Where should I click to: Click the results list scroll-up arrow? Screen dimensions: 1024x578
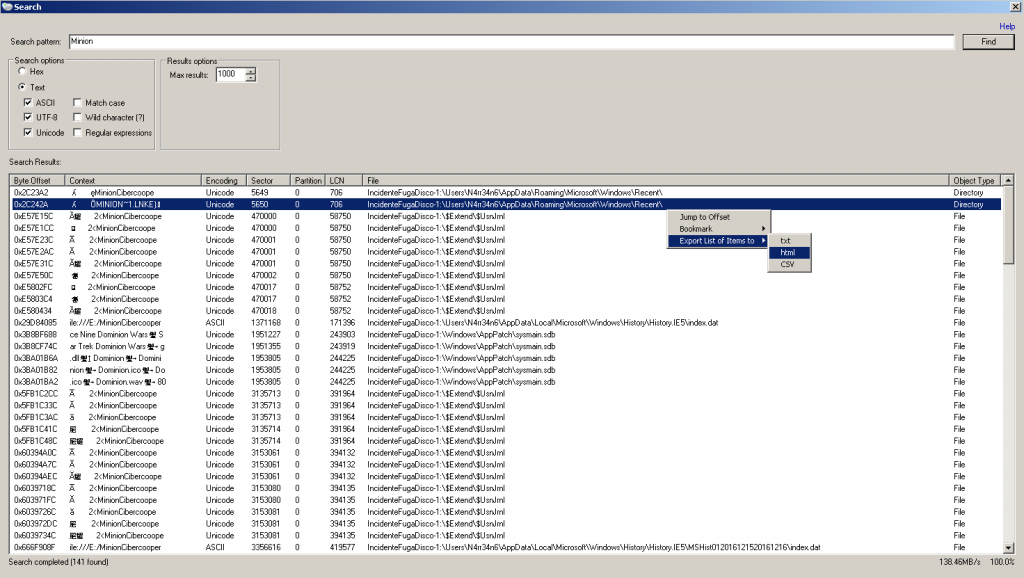[x=1006, y=181]
